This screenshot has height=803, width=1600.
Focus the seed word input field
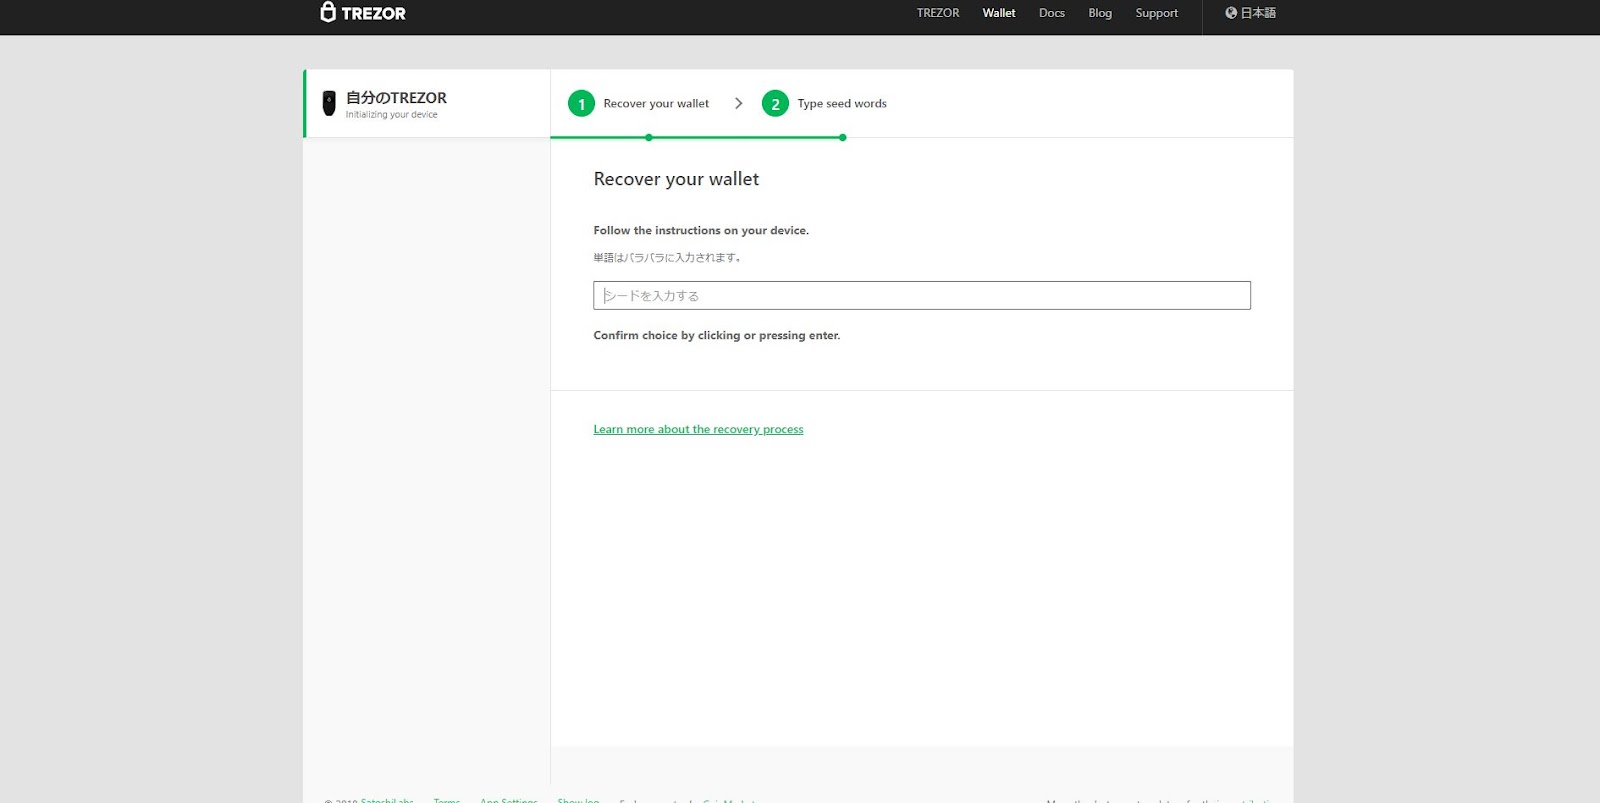(921, 295)
